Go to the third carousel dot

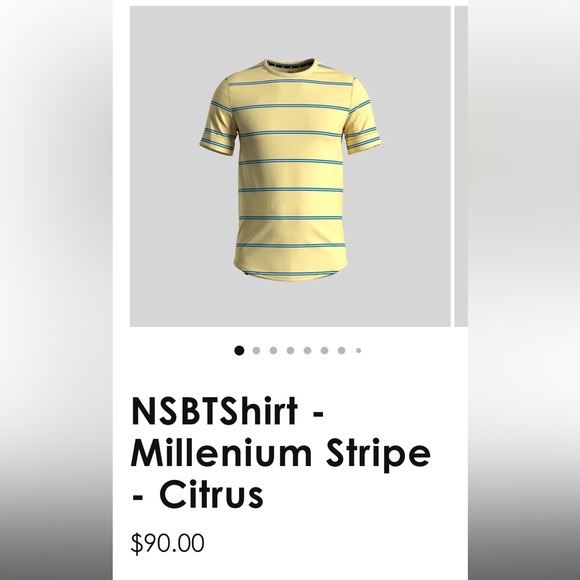pos(273,350)
